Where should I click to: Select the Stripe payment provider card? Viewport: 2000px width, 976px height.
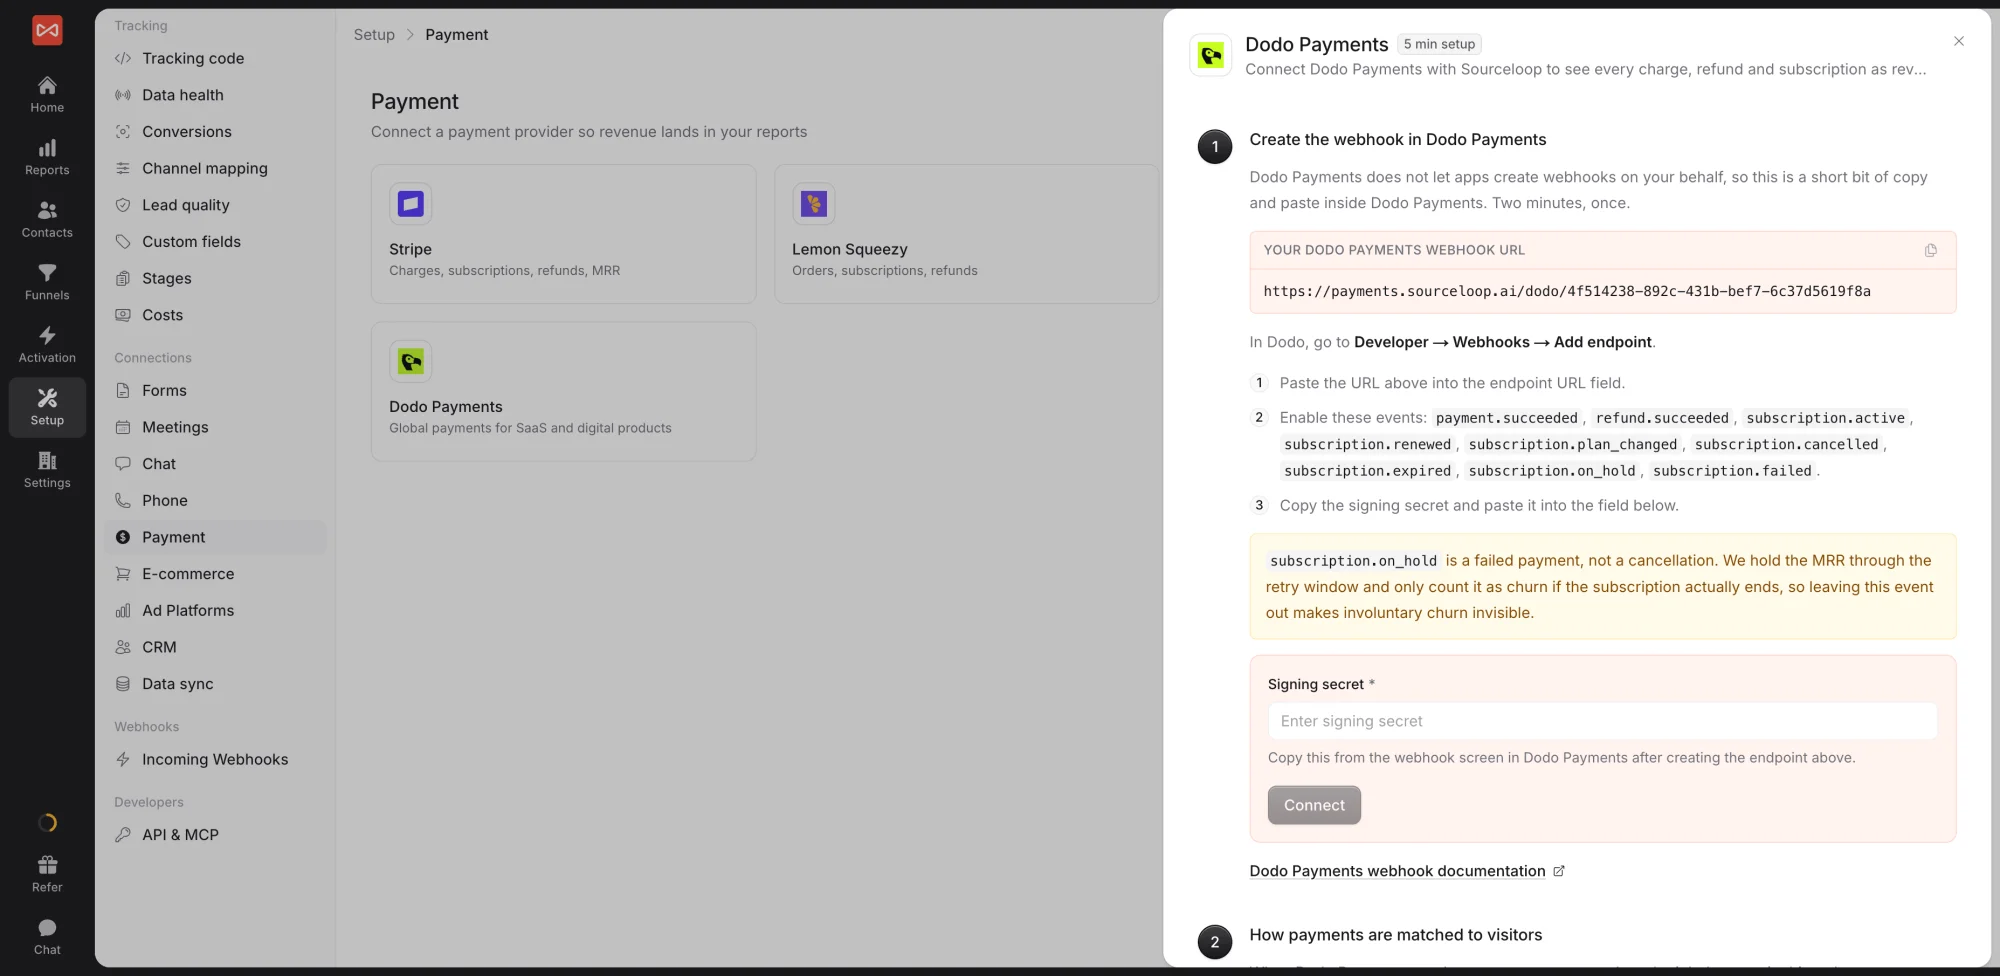563,234
